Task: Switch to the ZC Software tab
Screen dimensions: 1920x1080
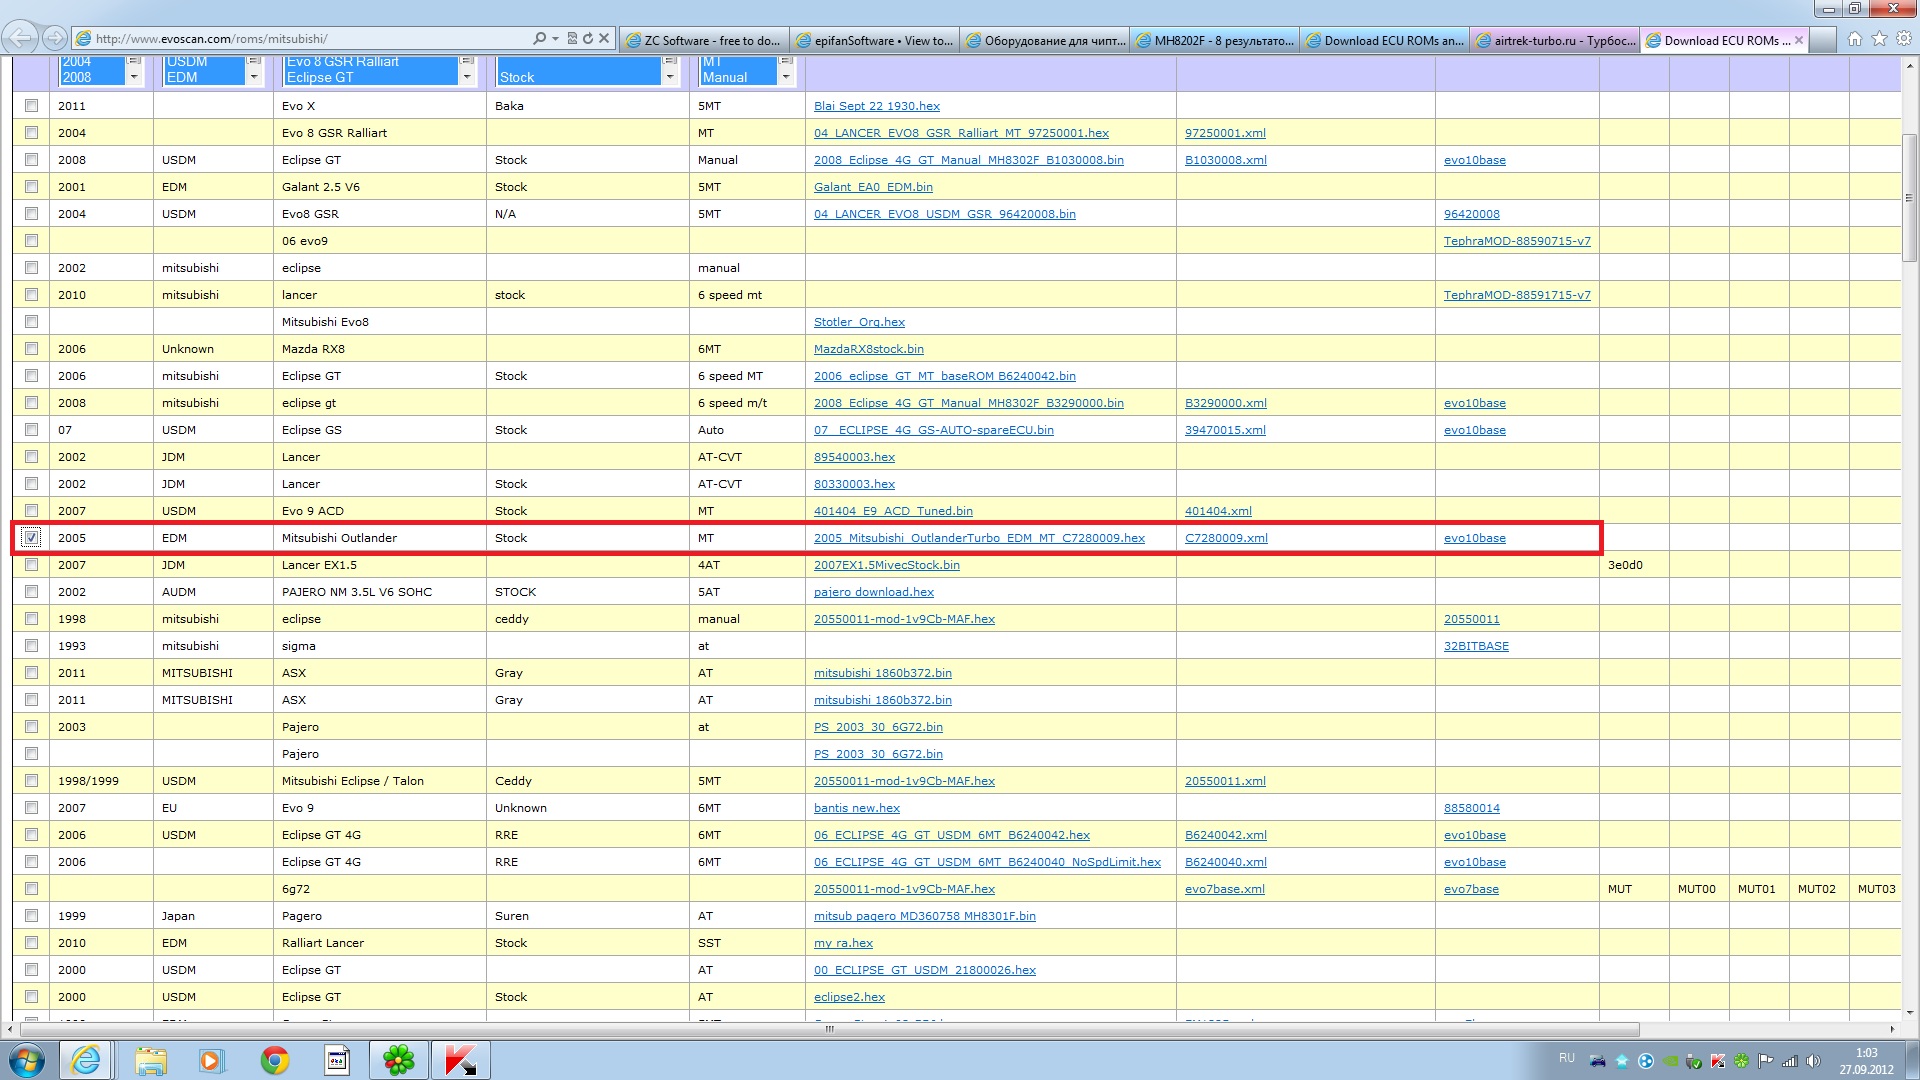Action: coord(703,41)
